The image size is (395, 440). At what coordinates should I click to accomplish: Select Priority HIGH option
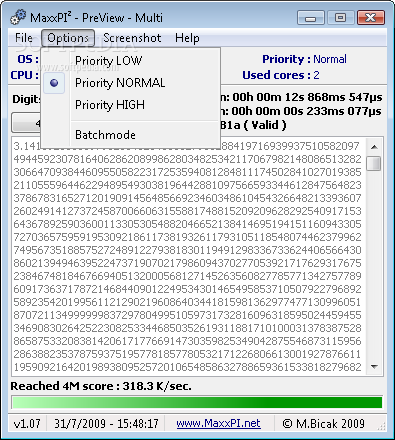(x=131, y=105)
